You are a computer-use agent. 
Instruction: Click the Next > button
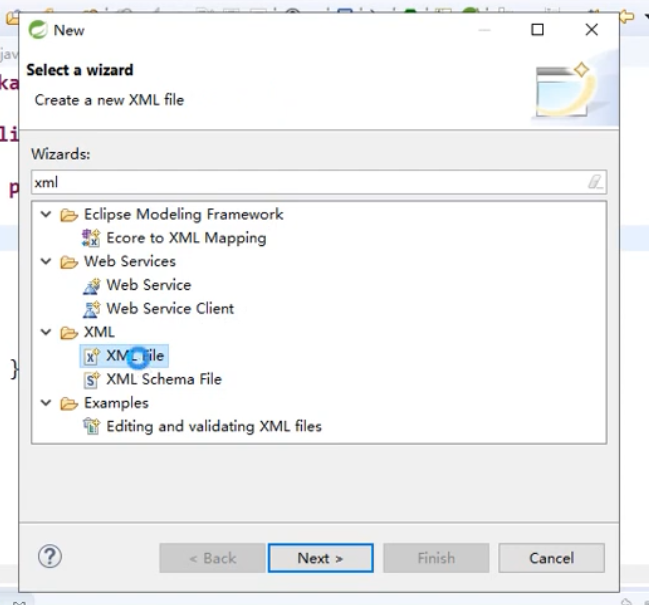pos(320,558)
